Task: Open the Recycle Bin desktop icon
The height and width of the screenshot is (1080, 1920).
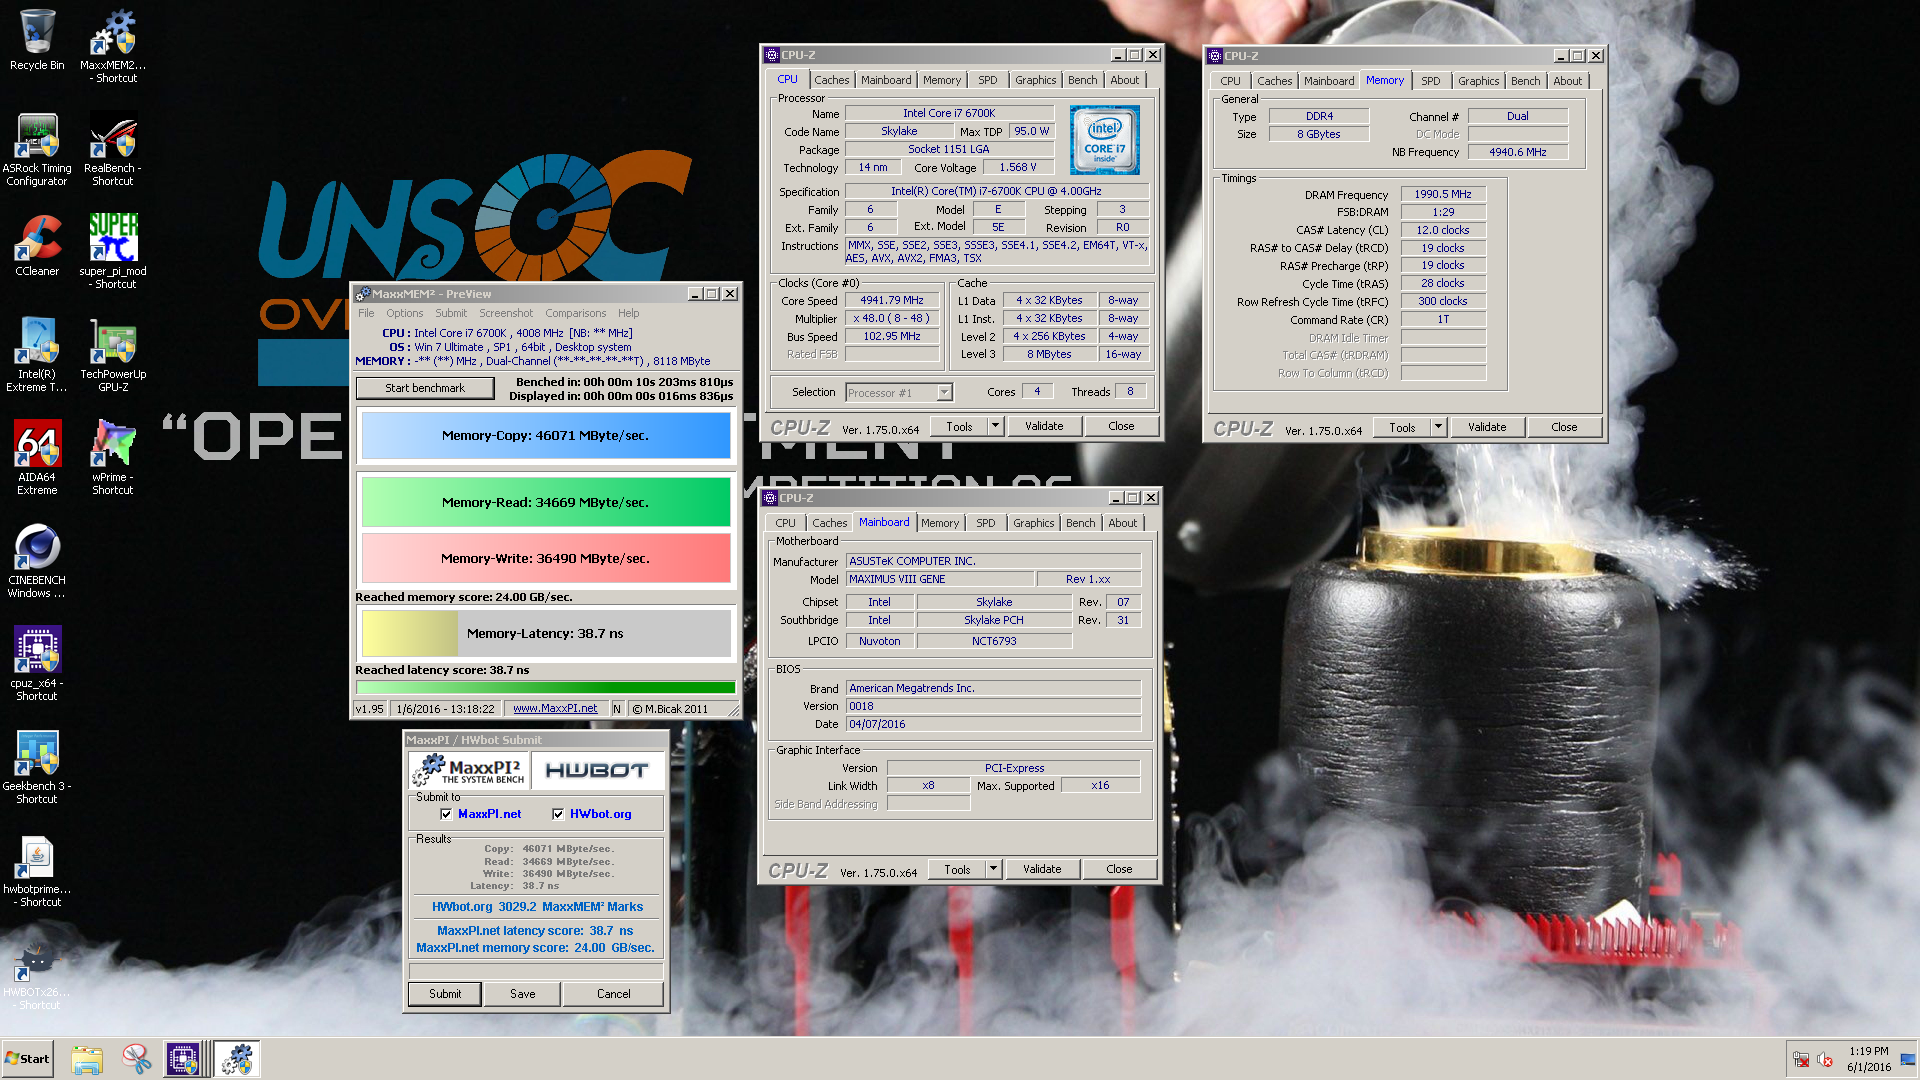Action: [37, 41]
